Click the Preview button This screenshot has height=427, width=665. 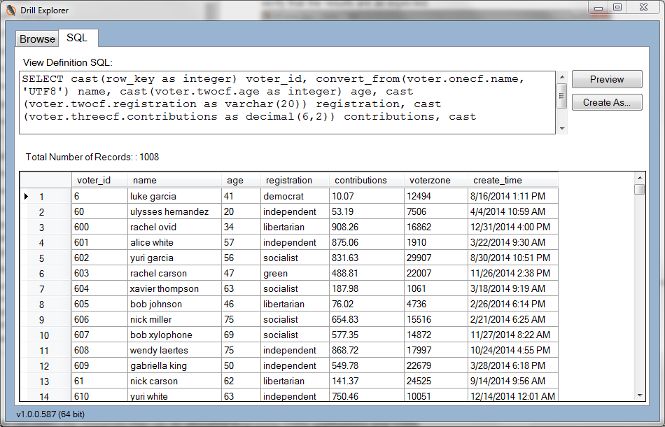(607, 79)
